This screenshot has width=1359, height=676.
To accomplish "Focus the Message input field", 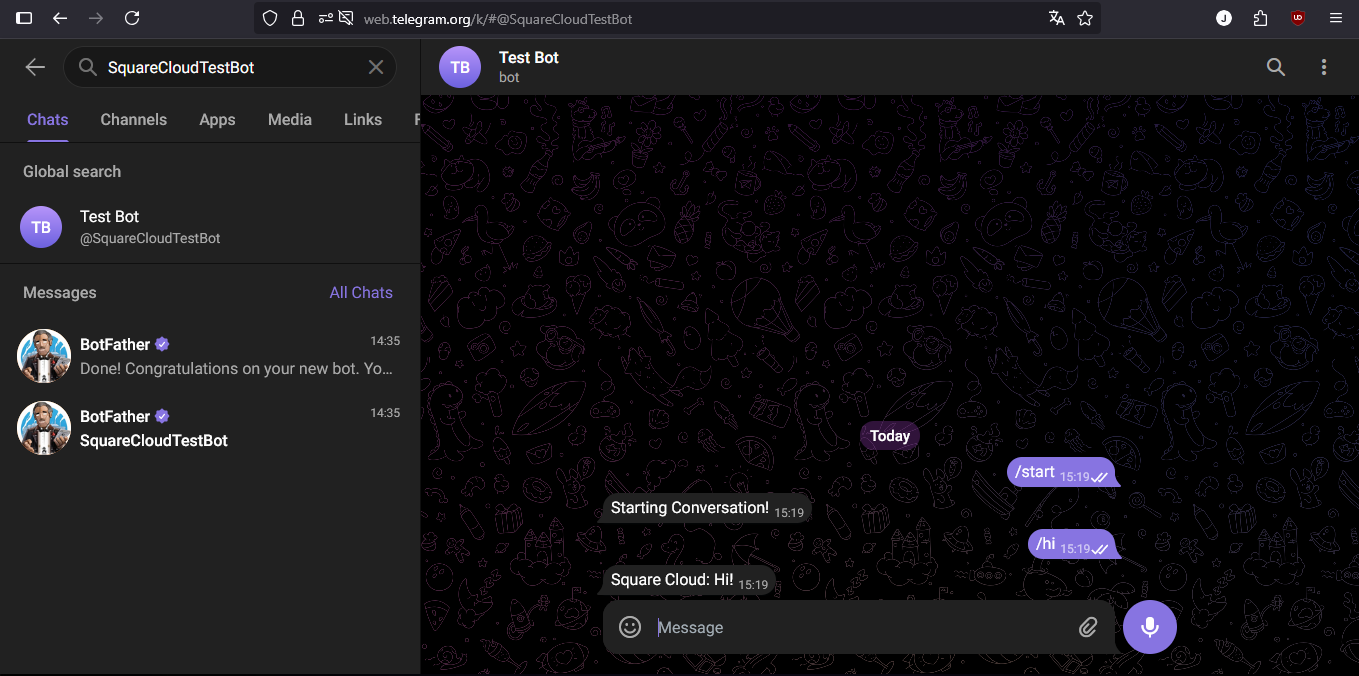I will (860, 627).
